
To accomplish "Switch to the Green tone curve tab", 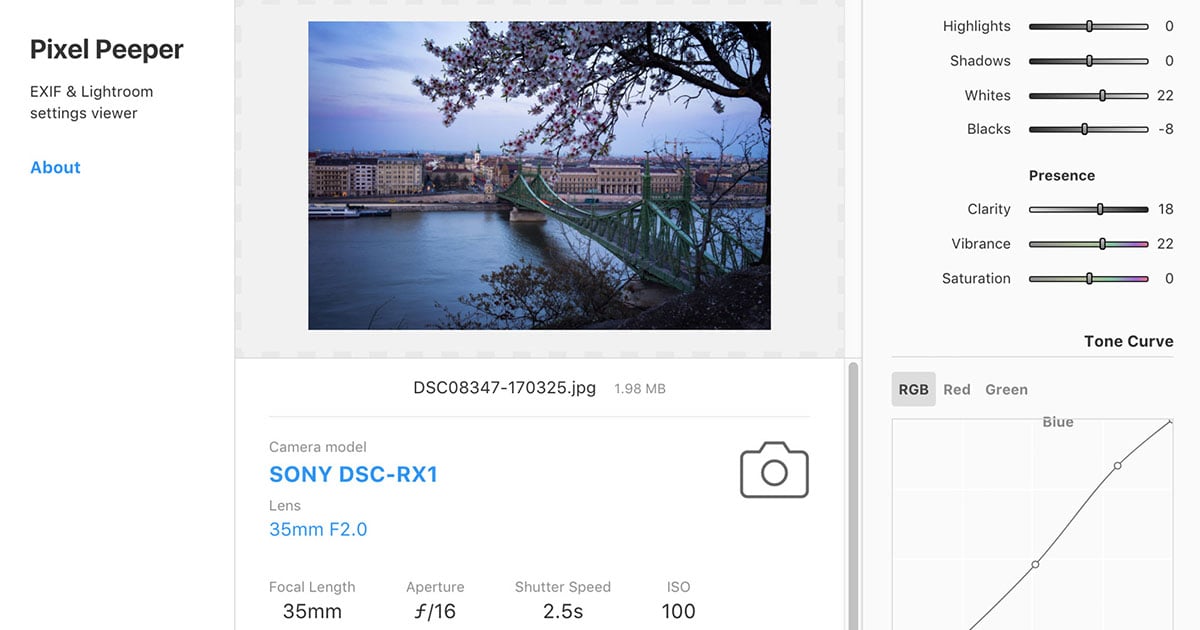I will click(x=1006, y=389).
